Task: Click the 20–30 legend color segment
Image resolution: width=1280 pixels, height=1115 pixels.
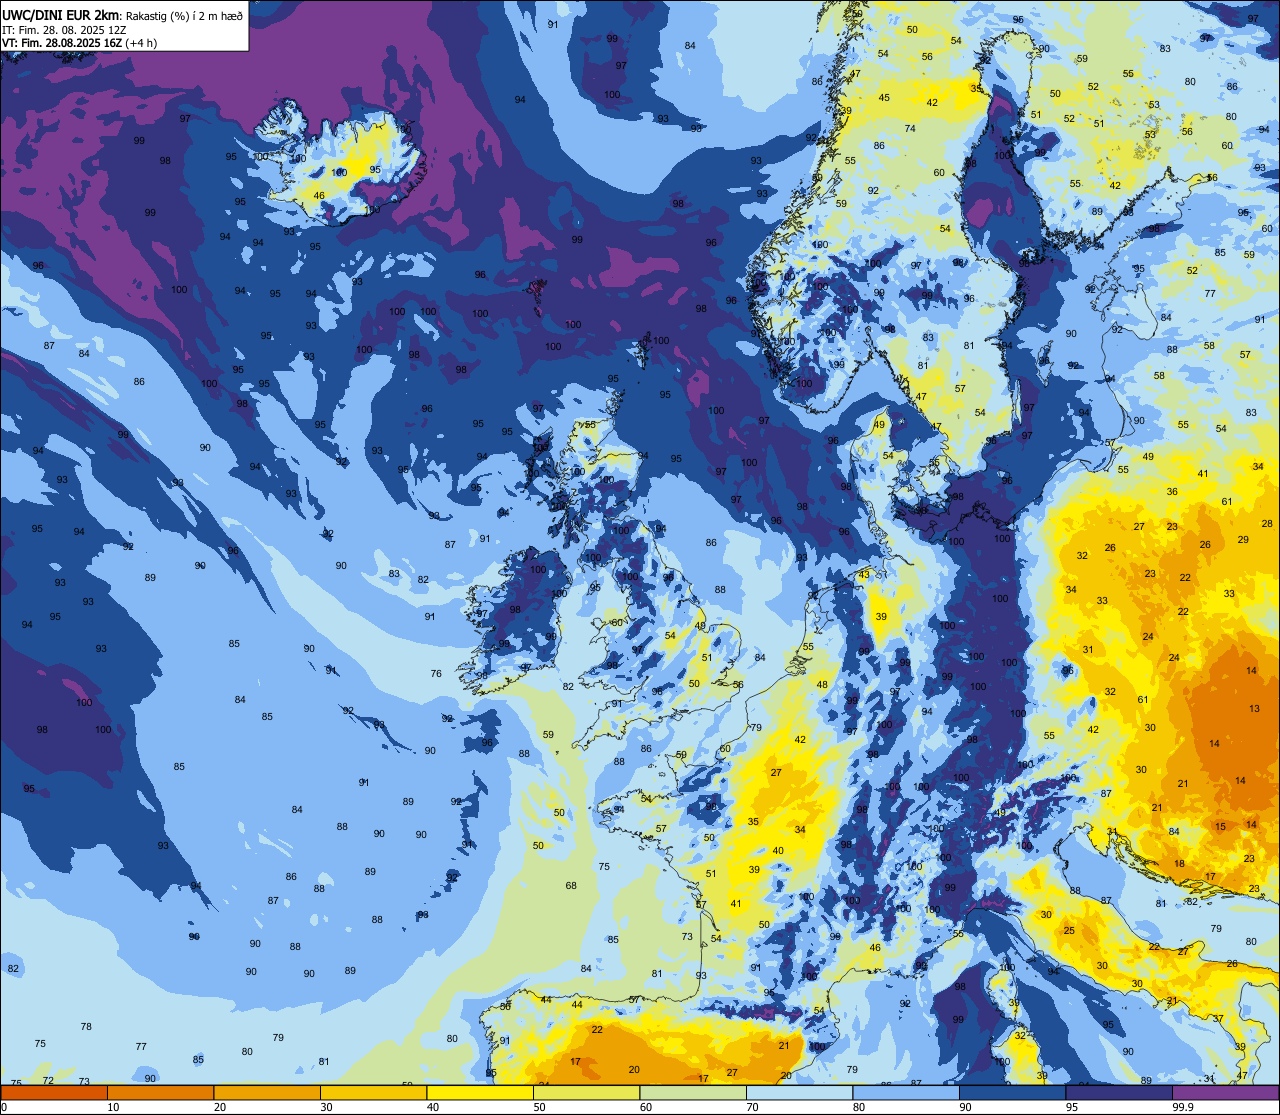Action: (x=267, y=1092)
